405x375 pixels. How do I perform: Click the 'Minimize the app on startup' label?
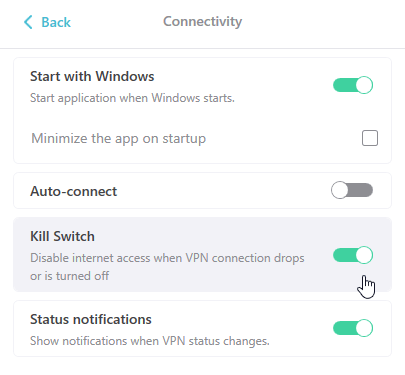click(x=118, y=138)
